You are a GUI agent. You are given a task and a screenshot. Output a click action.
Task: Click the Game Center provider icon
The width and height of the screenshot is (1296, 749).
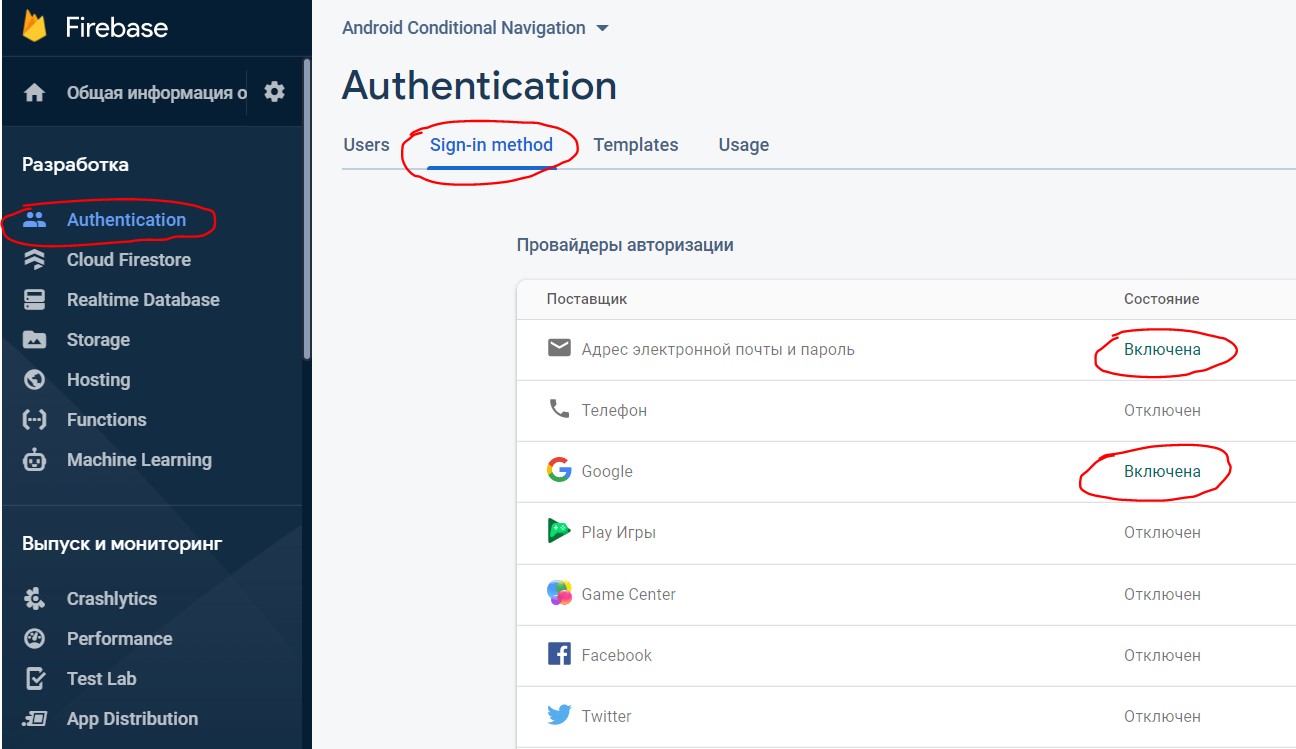click(559, 593)
